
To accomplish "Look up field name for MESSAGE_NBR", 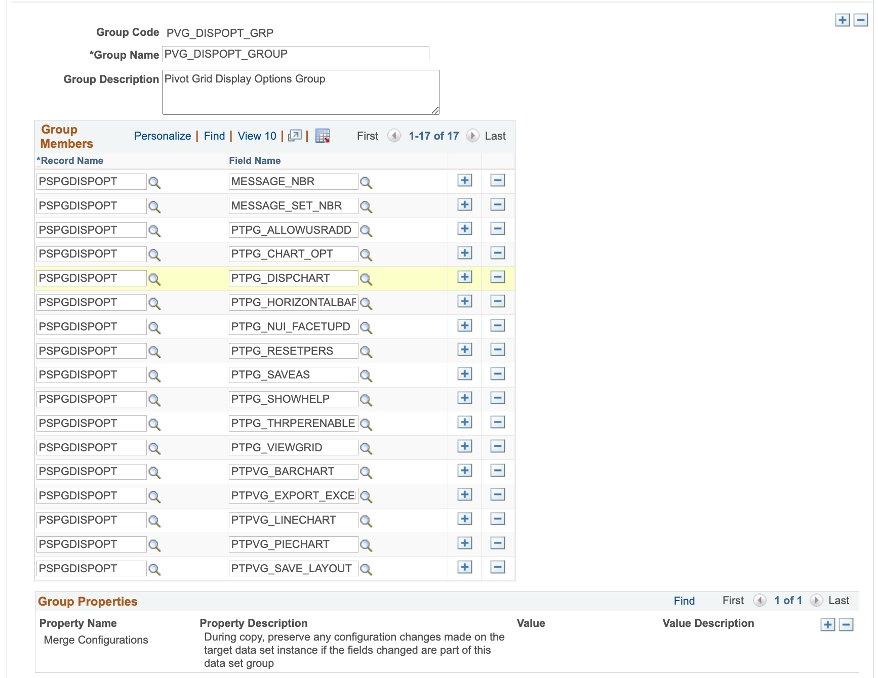I will click(366, 183).
